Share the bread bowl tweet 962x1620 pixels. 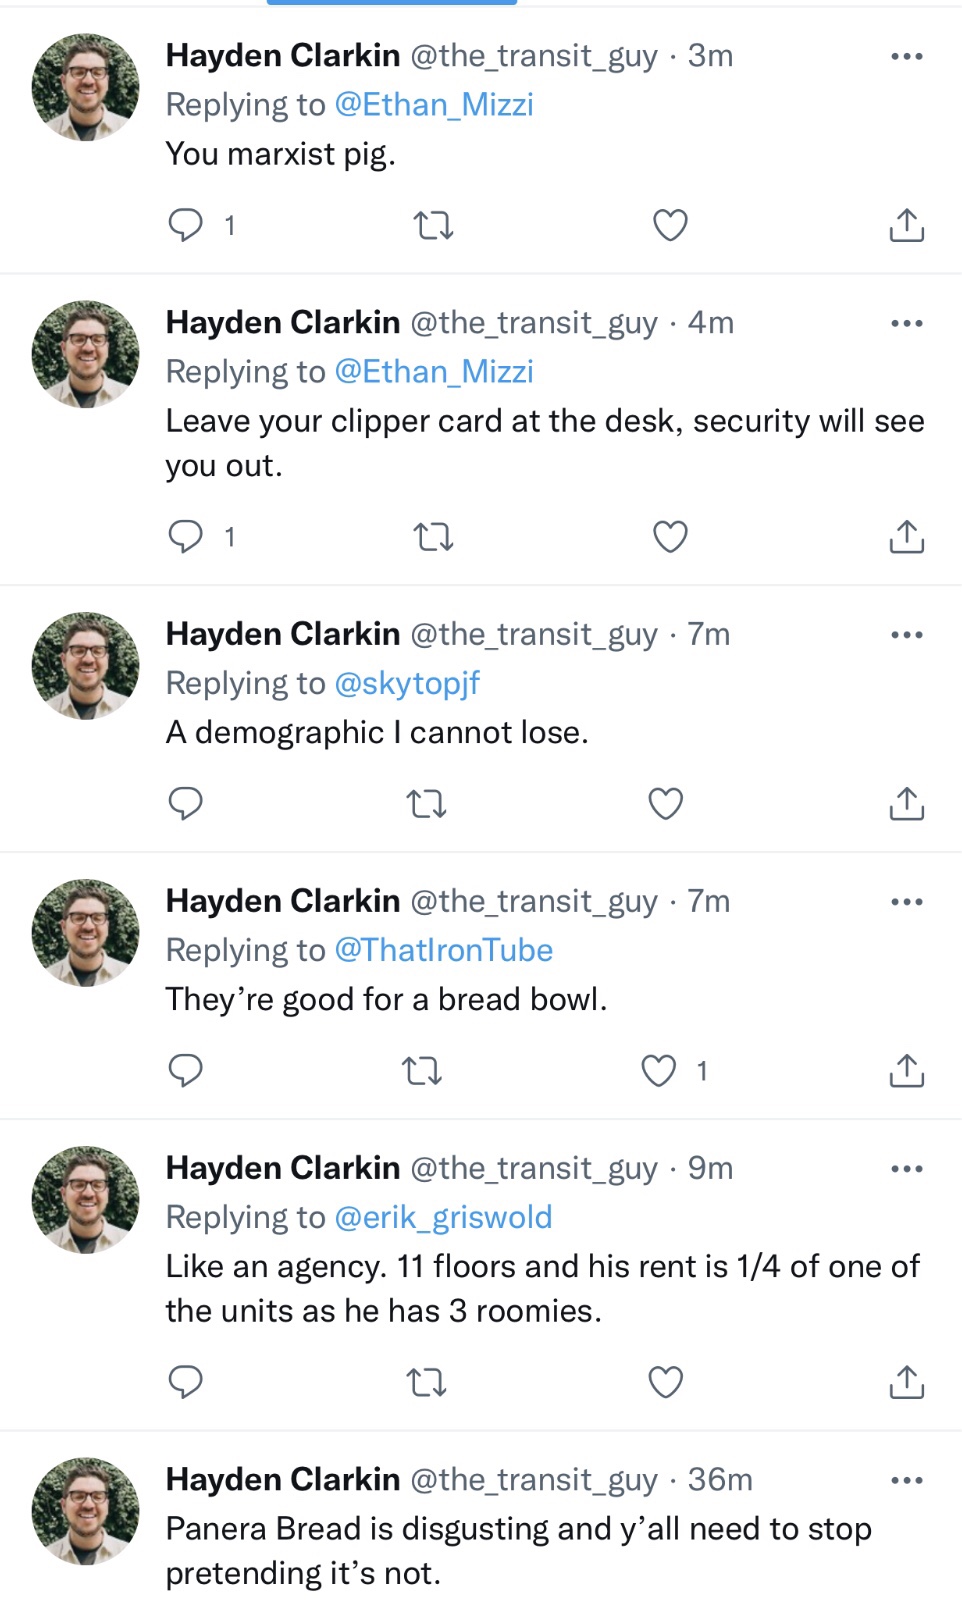(906, 1071)
